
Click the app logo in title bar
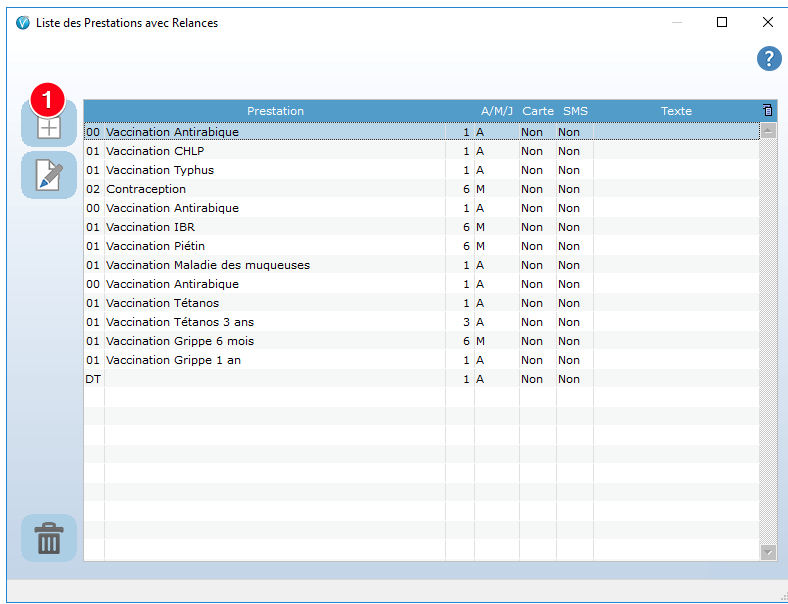[23, 23]
